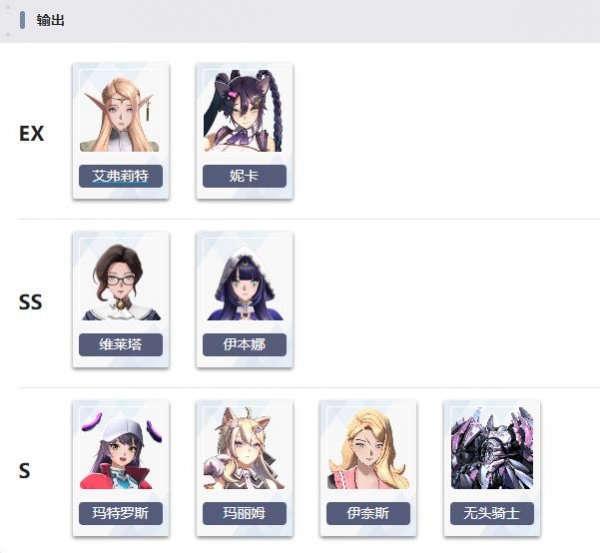The width and height of the screenshot is (600, 553).
Task: Select the EX tier label
Action: [x=31, y=134]
